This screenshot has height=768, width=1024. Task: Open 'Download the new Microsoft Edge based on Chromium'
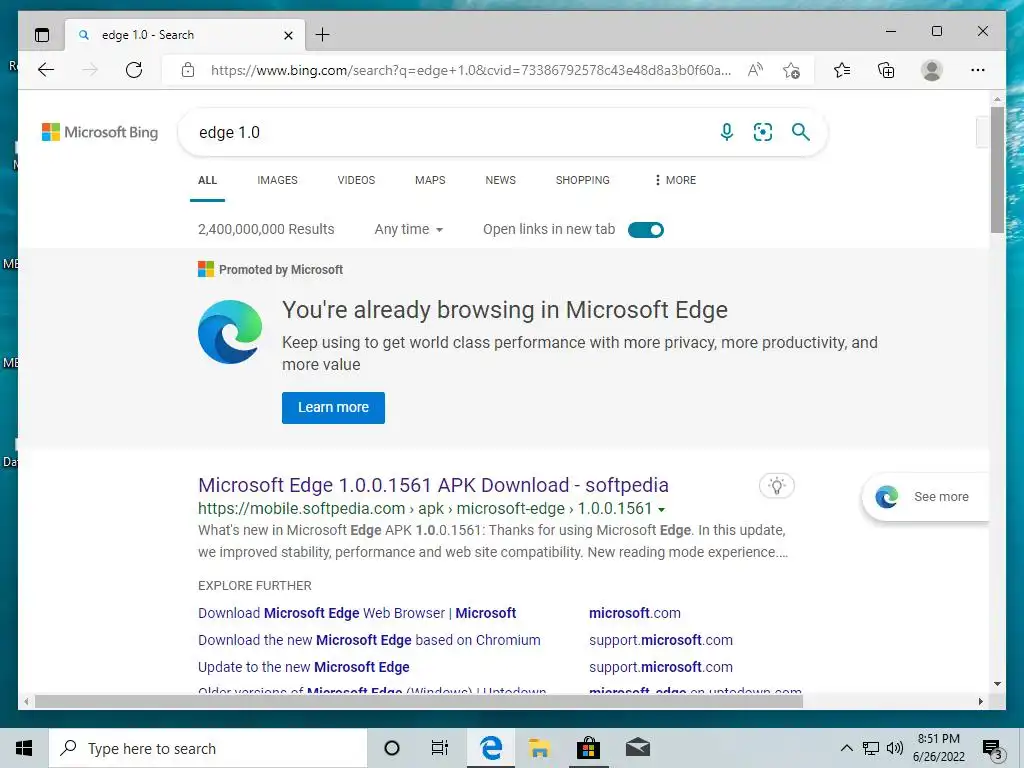click(x=369, y=640)
